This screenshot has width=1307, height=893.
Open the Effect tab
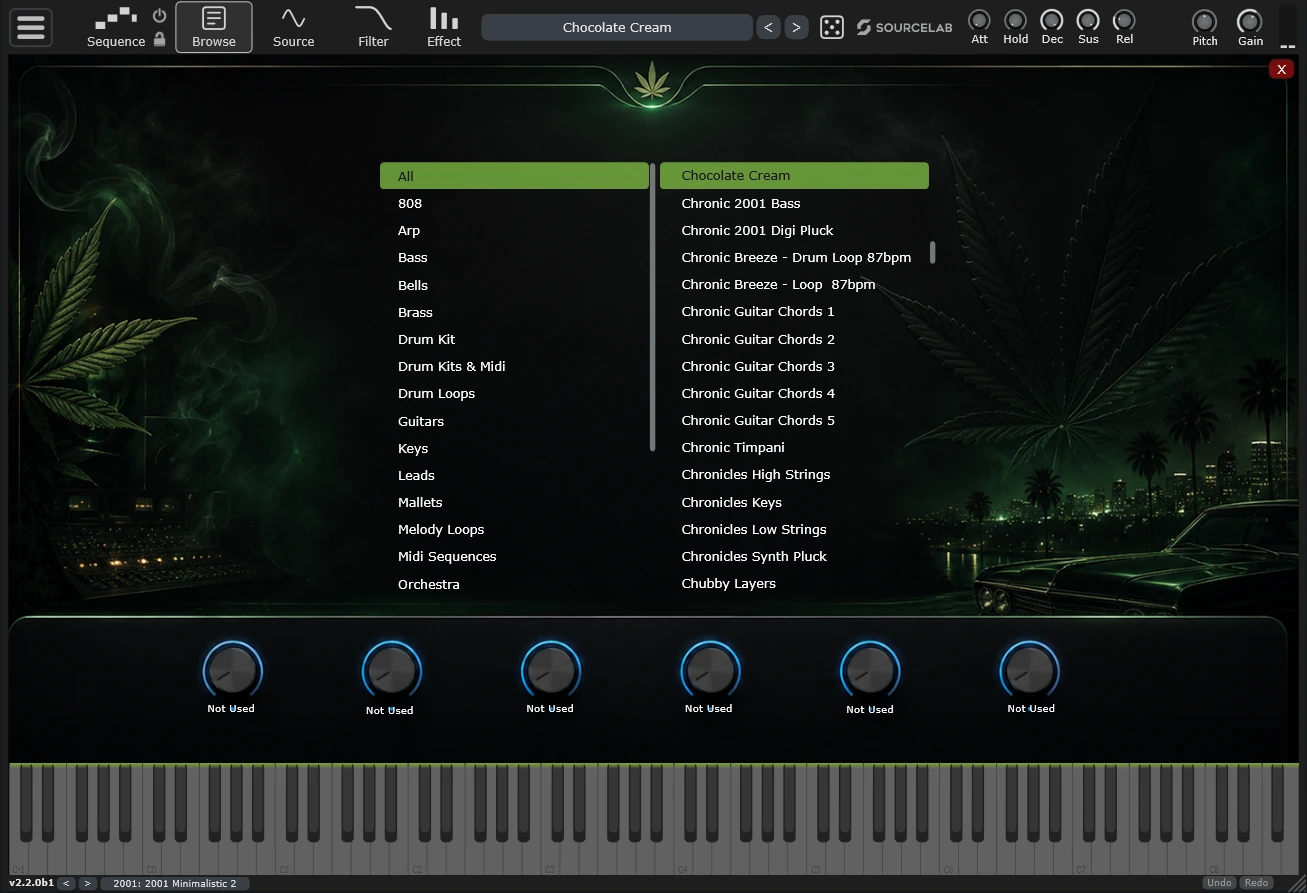click(444, 27)
